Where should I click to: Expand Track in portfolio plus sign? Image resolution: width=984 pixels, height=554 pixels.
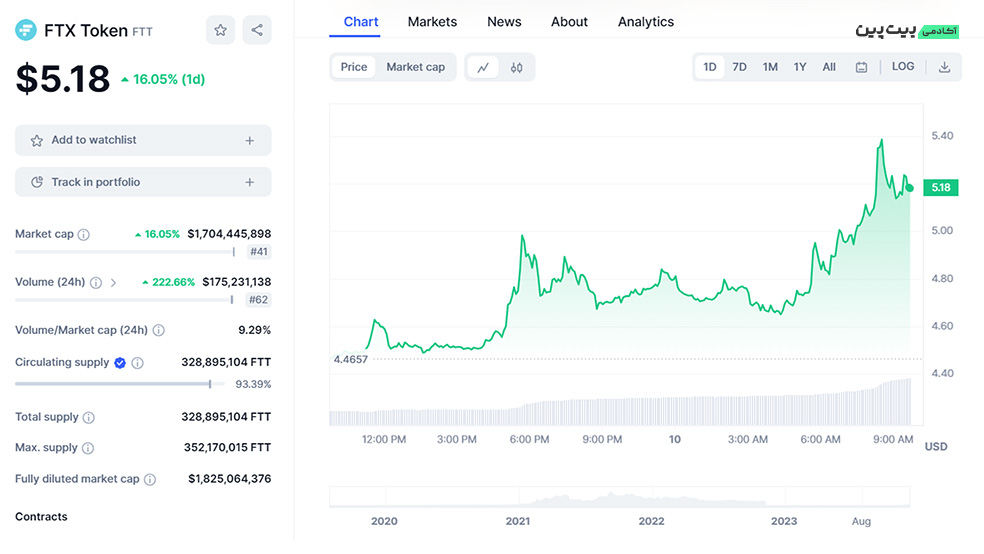pyautogui.click(x=250, y=183)
